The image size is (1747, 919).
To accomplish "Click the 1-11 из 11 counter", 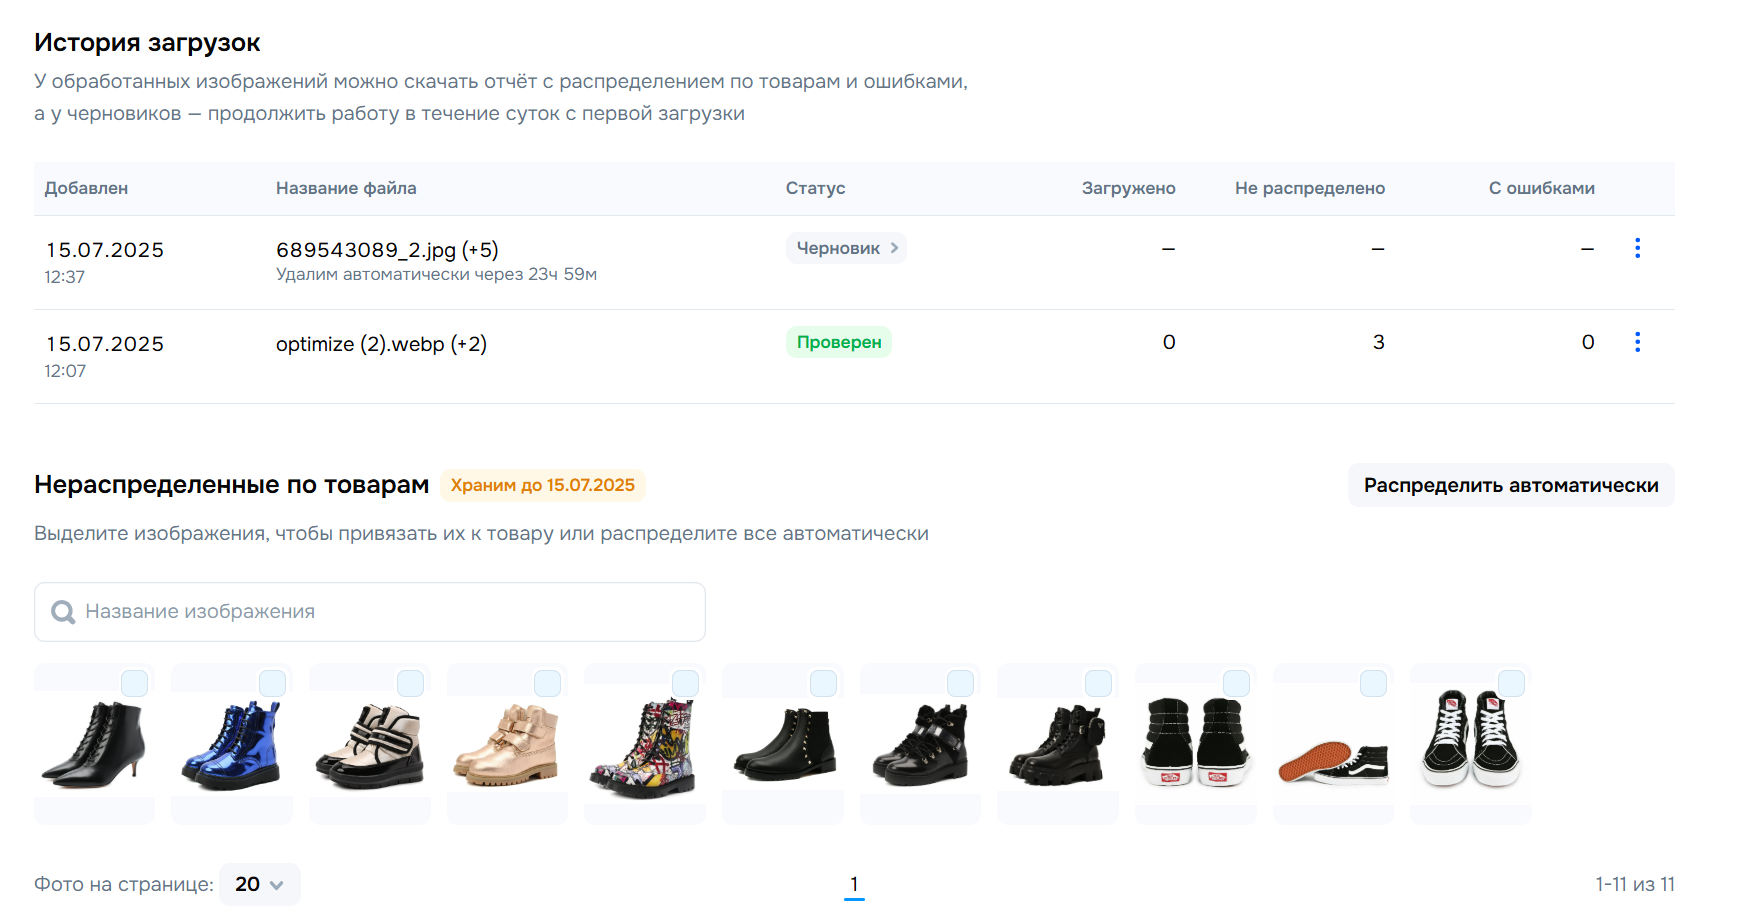I will tap(1634, 884).
